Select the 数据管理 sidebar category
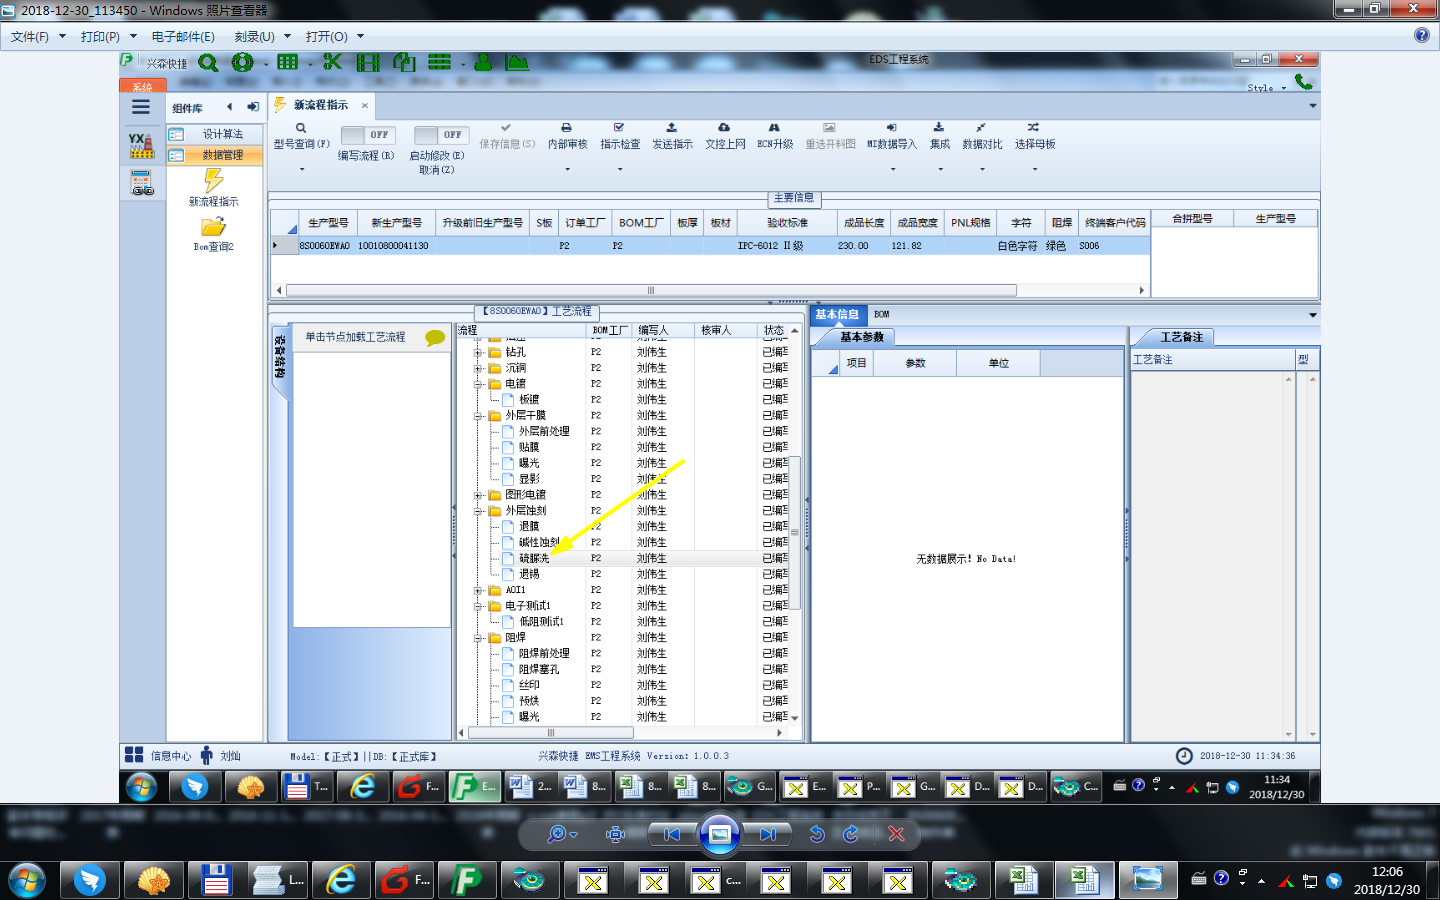Viewport: 1440px width, 900px height. pyautogui.click(x=214, y=155)
